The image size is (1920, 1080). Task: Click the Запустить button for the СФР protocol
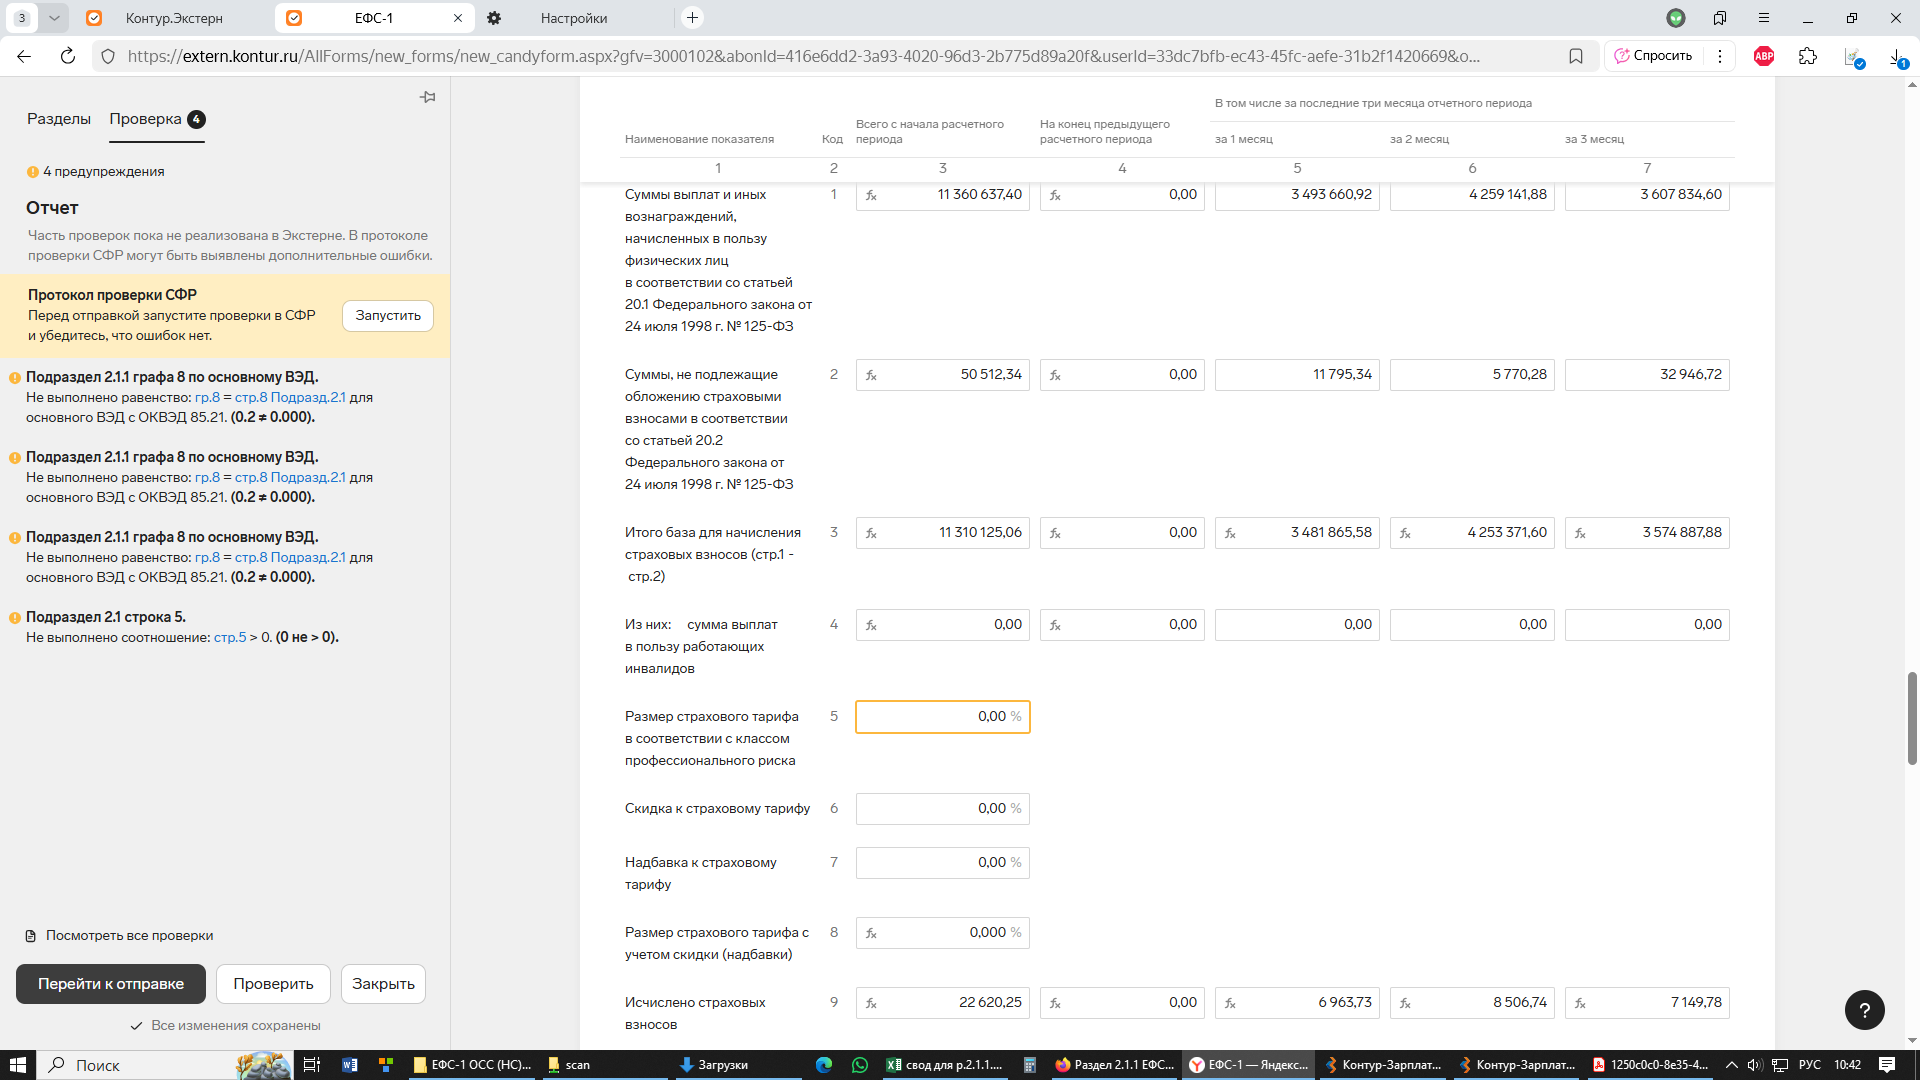tap(388, 315)
